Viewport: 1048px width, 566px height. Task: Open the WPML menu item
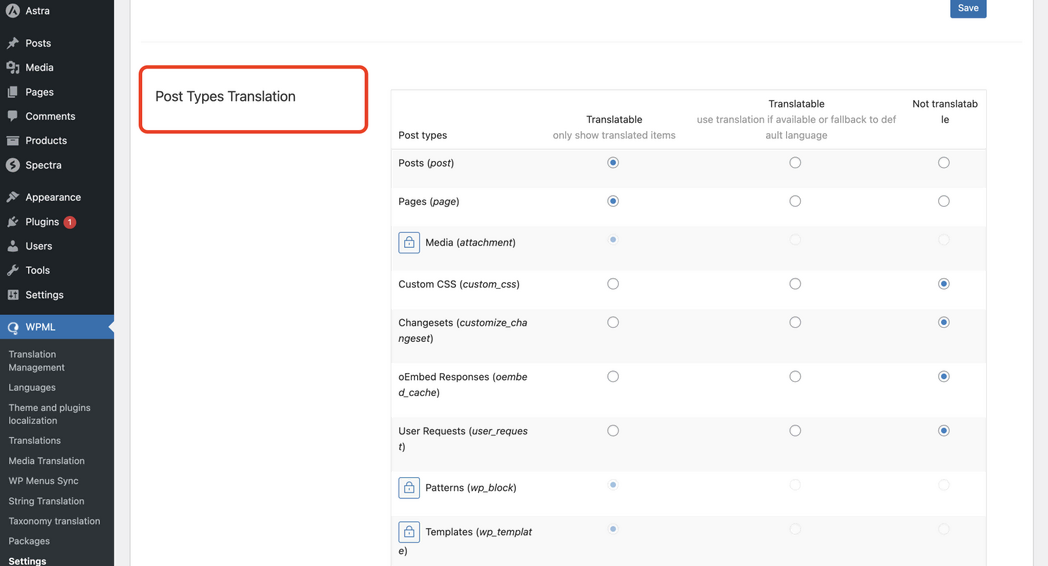[x=40, y=327]
